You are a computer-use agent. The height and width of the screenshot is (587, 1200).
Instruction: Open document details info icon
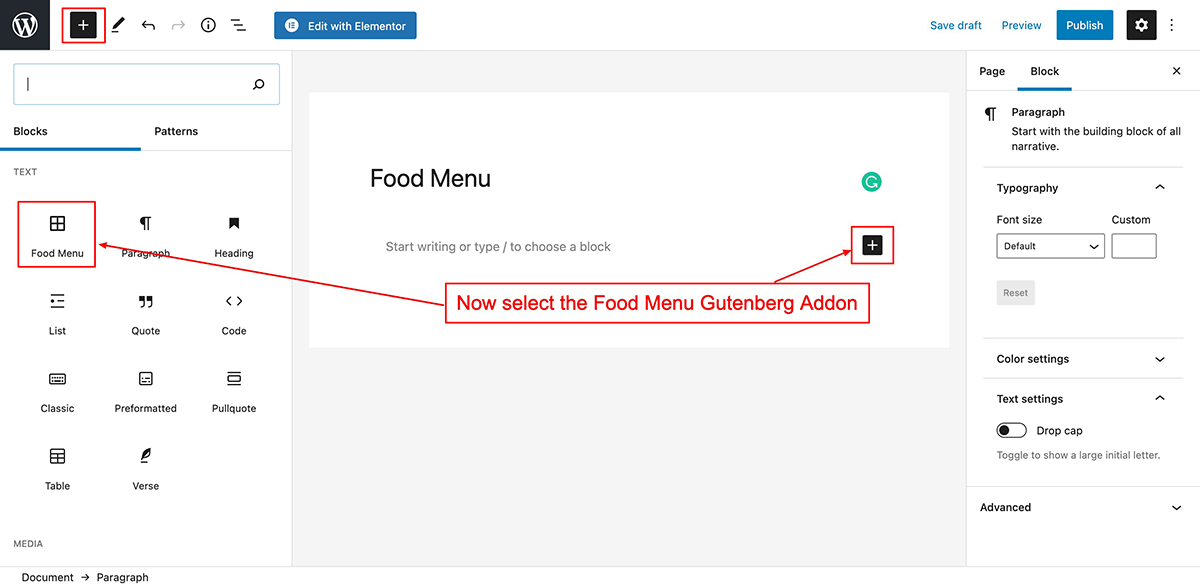pos(208,25)
